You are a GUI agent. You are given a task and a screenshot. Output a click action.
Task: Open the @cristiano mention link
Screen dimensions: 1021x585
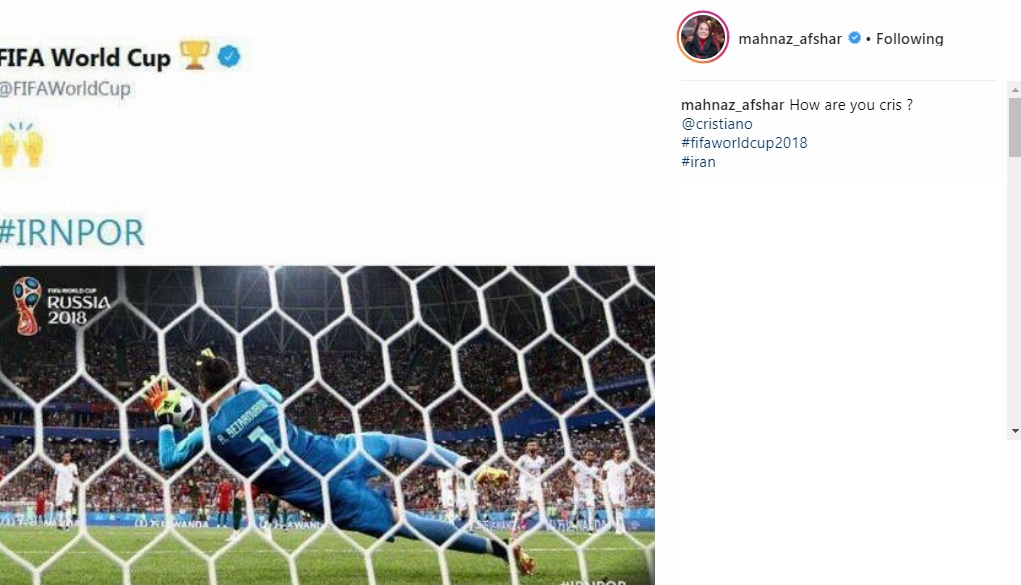pos(717,124)
